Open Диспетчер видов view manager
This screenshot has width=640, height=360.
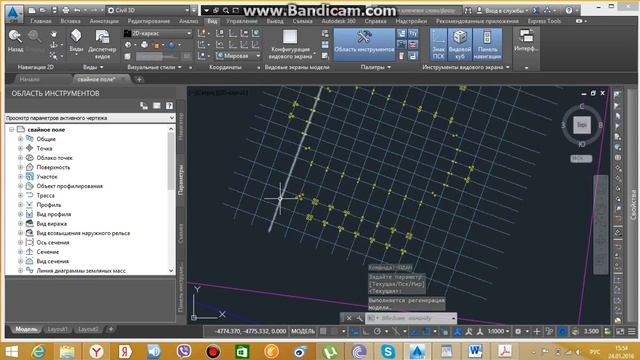[x=102, y=44]
